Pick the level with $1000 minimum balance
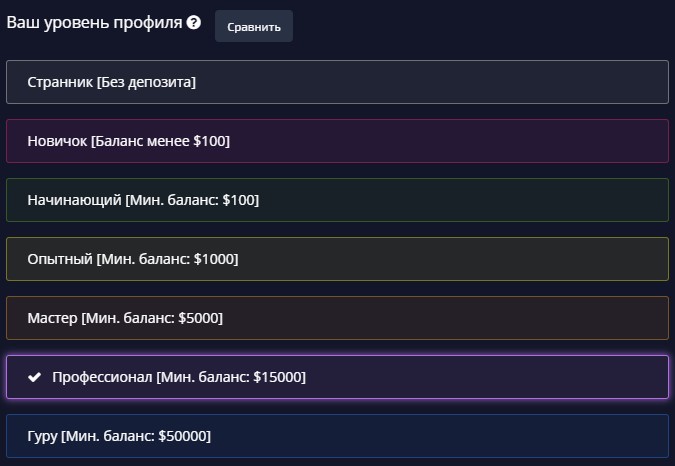Screen dimensions: 675x466 click(x=336, y=259)
